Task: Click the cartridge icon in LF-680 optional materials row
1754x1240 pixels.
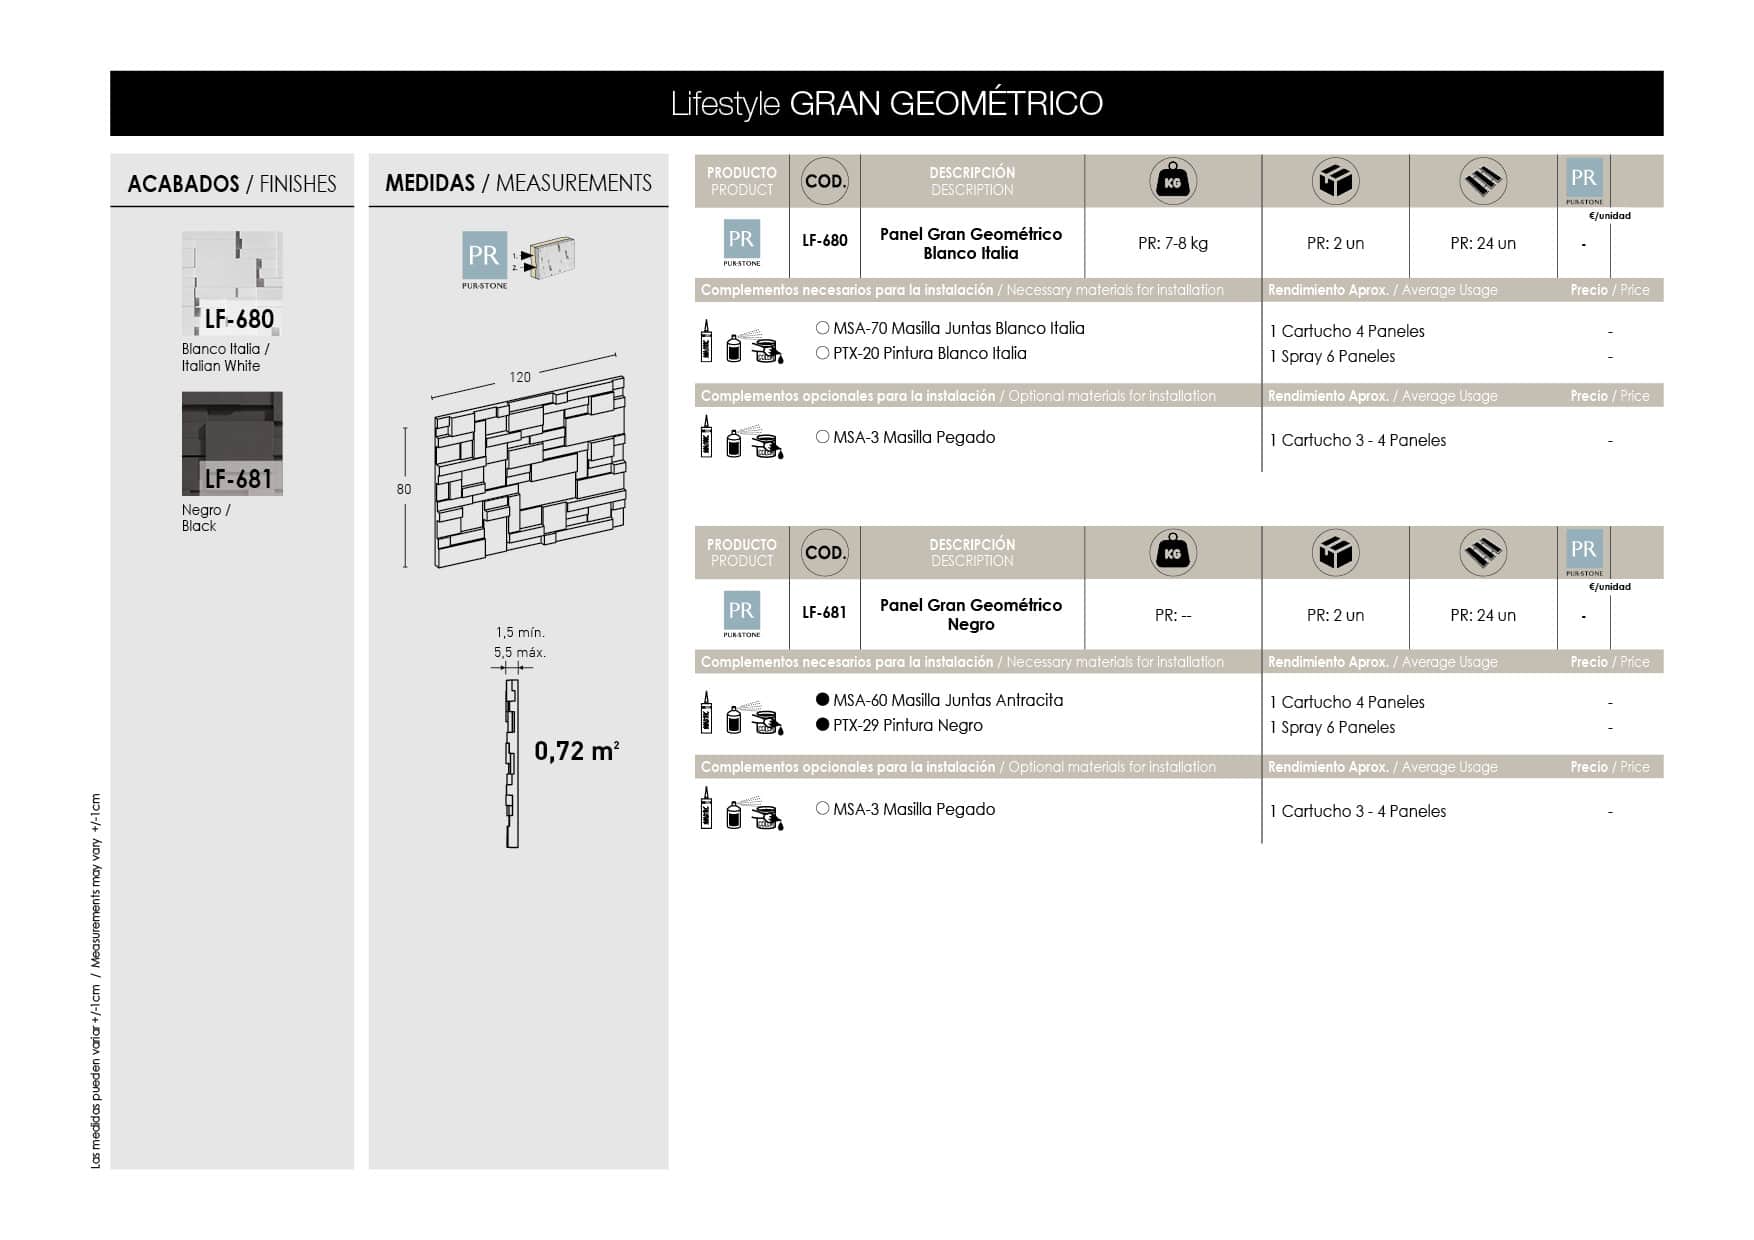Action: 706,437
